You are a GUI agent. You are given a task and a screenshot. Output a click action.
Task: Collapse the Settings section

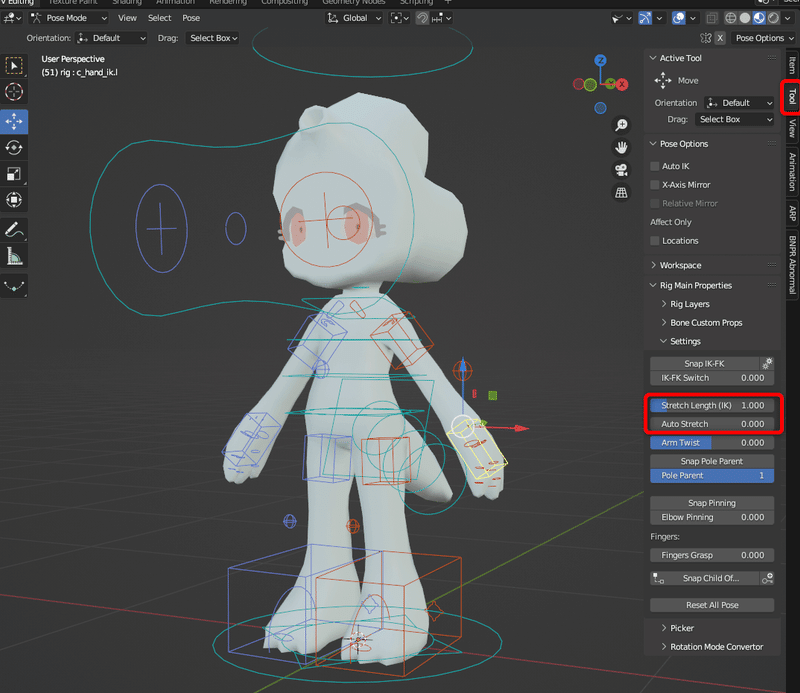coord(685,341)
